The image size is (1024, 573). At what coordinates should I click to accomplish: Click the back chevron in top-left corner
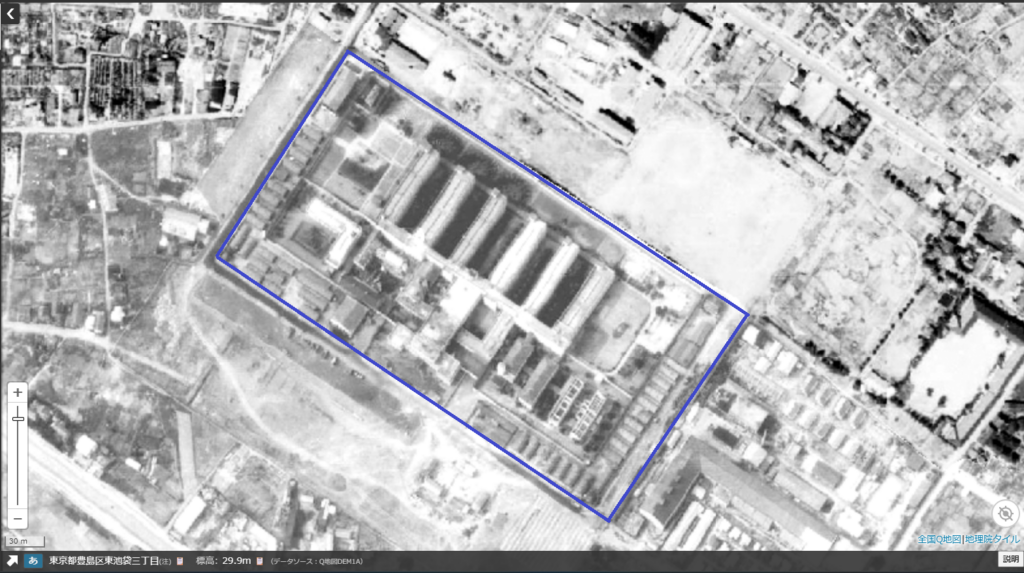(x=11, y=13)
